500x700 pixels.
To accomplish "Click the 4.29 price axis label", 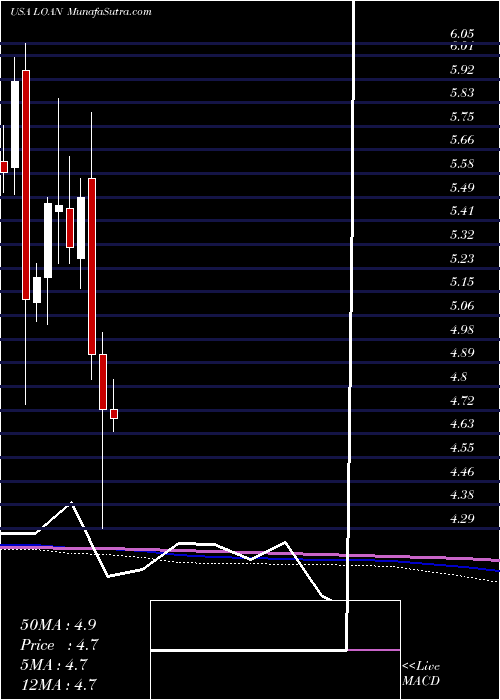I will pyautogui.click(x=462, y=519).
